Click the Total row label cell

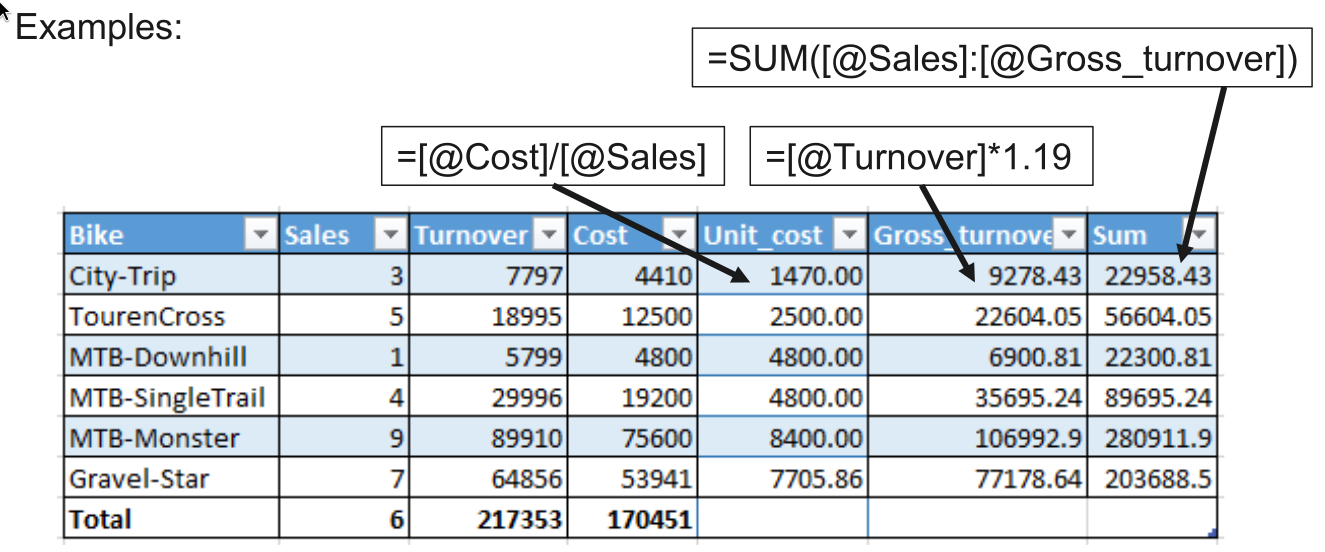(x=171, y=519)
